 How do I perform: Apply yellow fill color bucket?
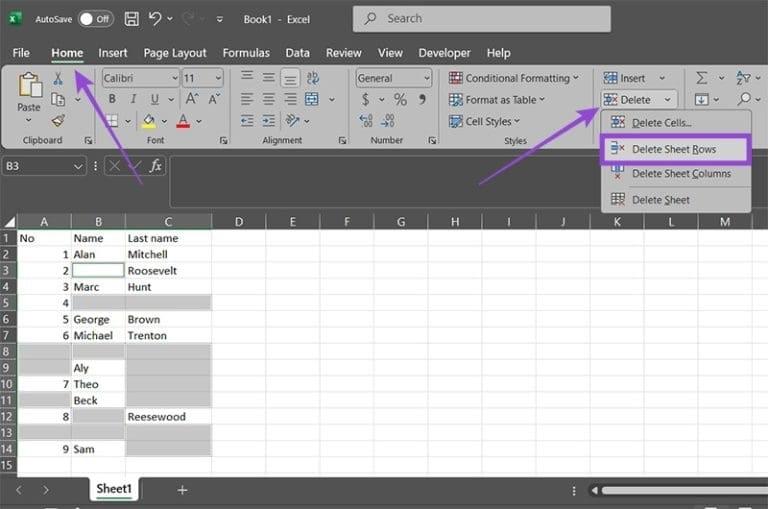tap(149, 121)
